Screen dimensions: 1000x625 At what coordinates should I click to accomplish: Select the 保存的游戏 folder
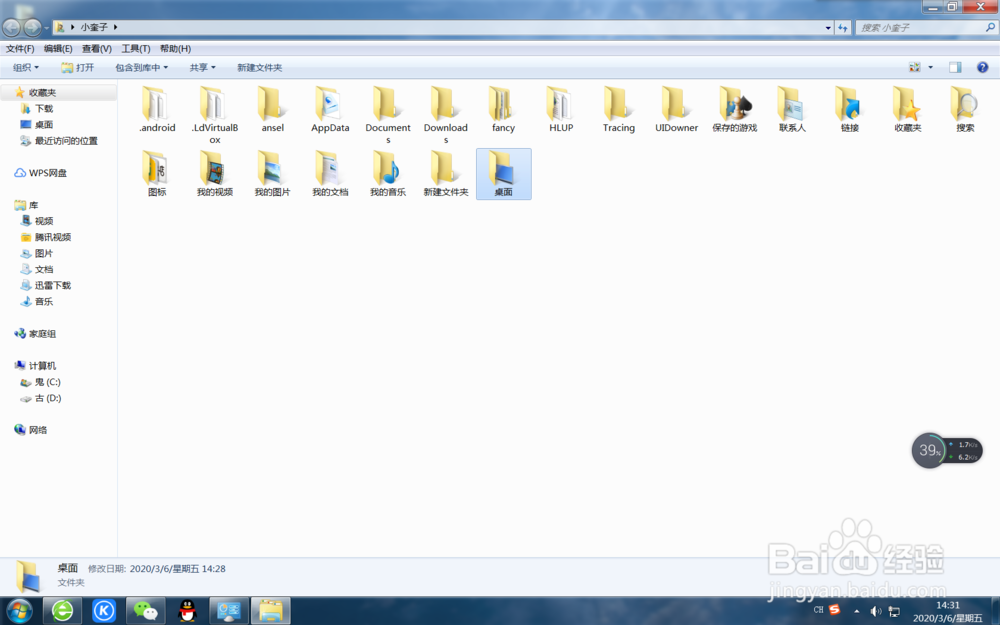click(x=735, y=109)
